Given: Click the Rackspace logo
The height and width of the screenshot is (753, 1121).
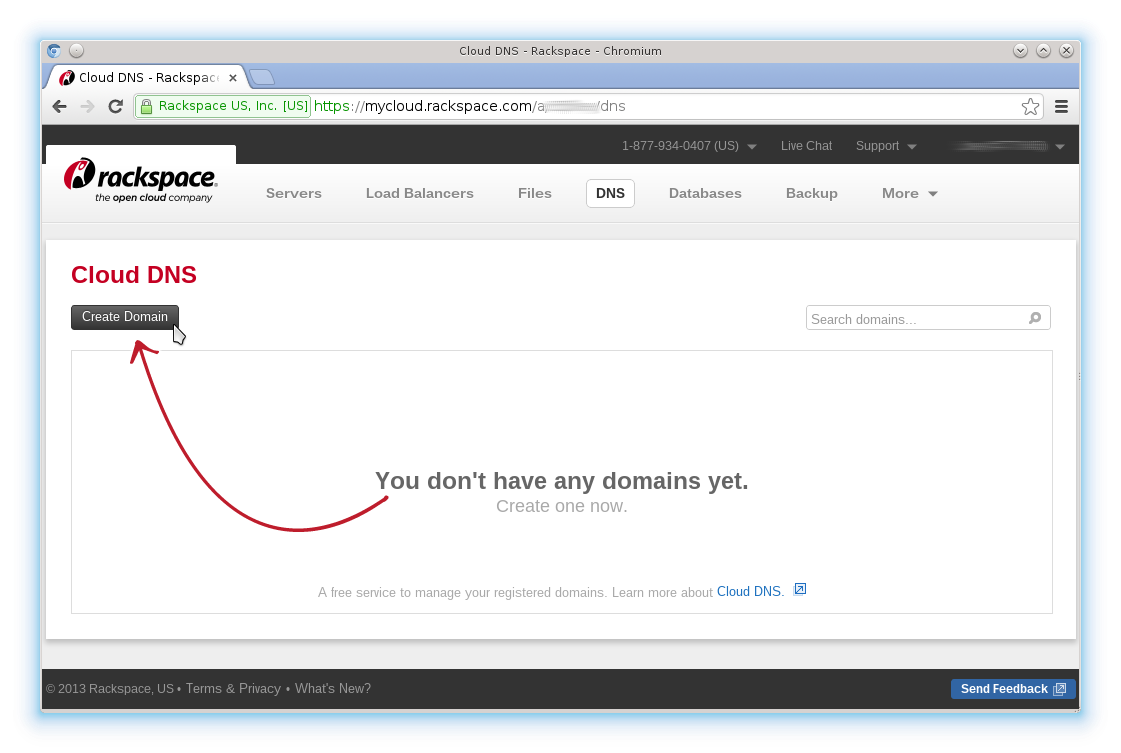Looking at the screenshot, I should 140,180.
